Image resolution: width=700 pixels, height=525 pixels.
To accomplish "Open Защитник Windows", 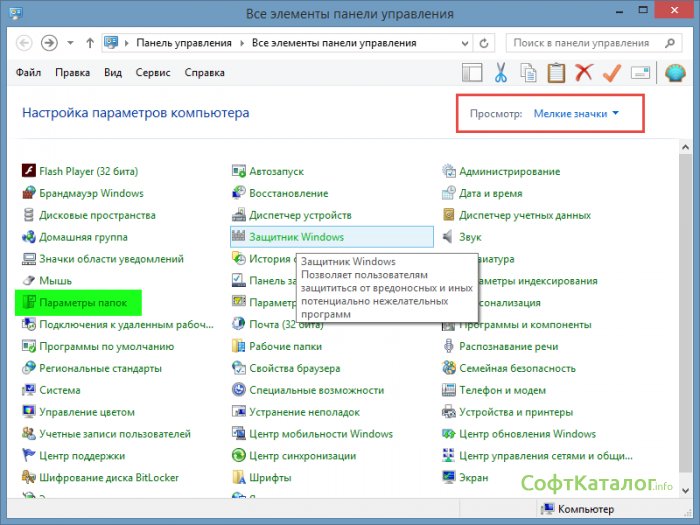I will (x=296, y=237).
